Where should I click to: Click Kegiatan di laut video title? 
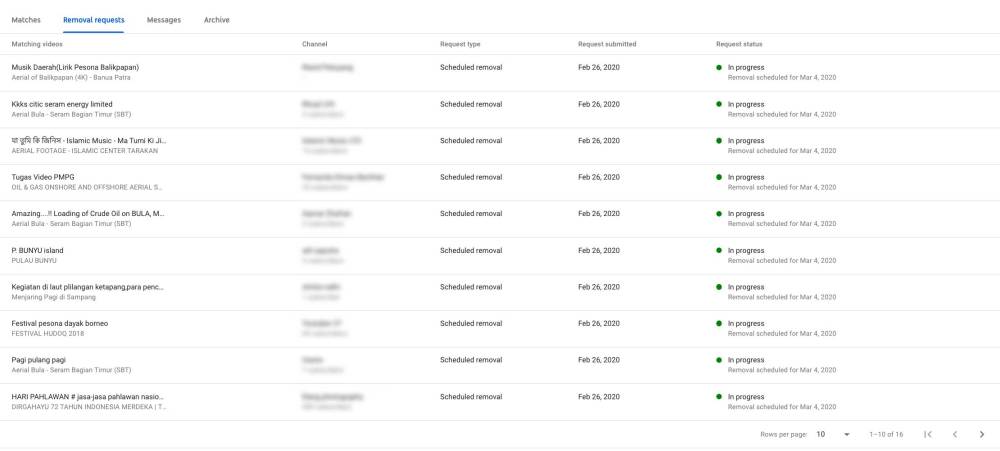click(88, 287)
